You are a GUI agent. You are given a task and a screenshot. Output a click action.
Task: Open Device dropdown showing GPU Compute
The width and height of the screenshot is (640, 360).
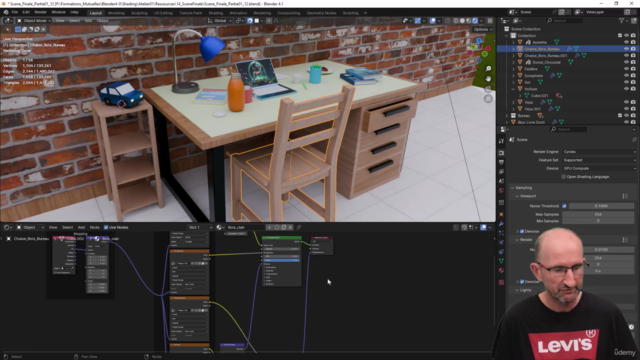[599, 168]
